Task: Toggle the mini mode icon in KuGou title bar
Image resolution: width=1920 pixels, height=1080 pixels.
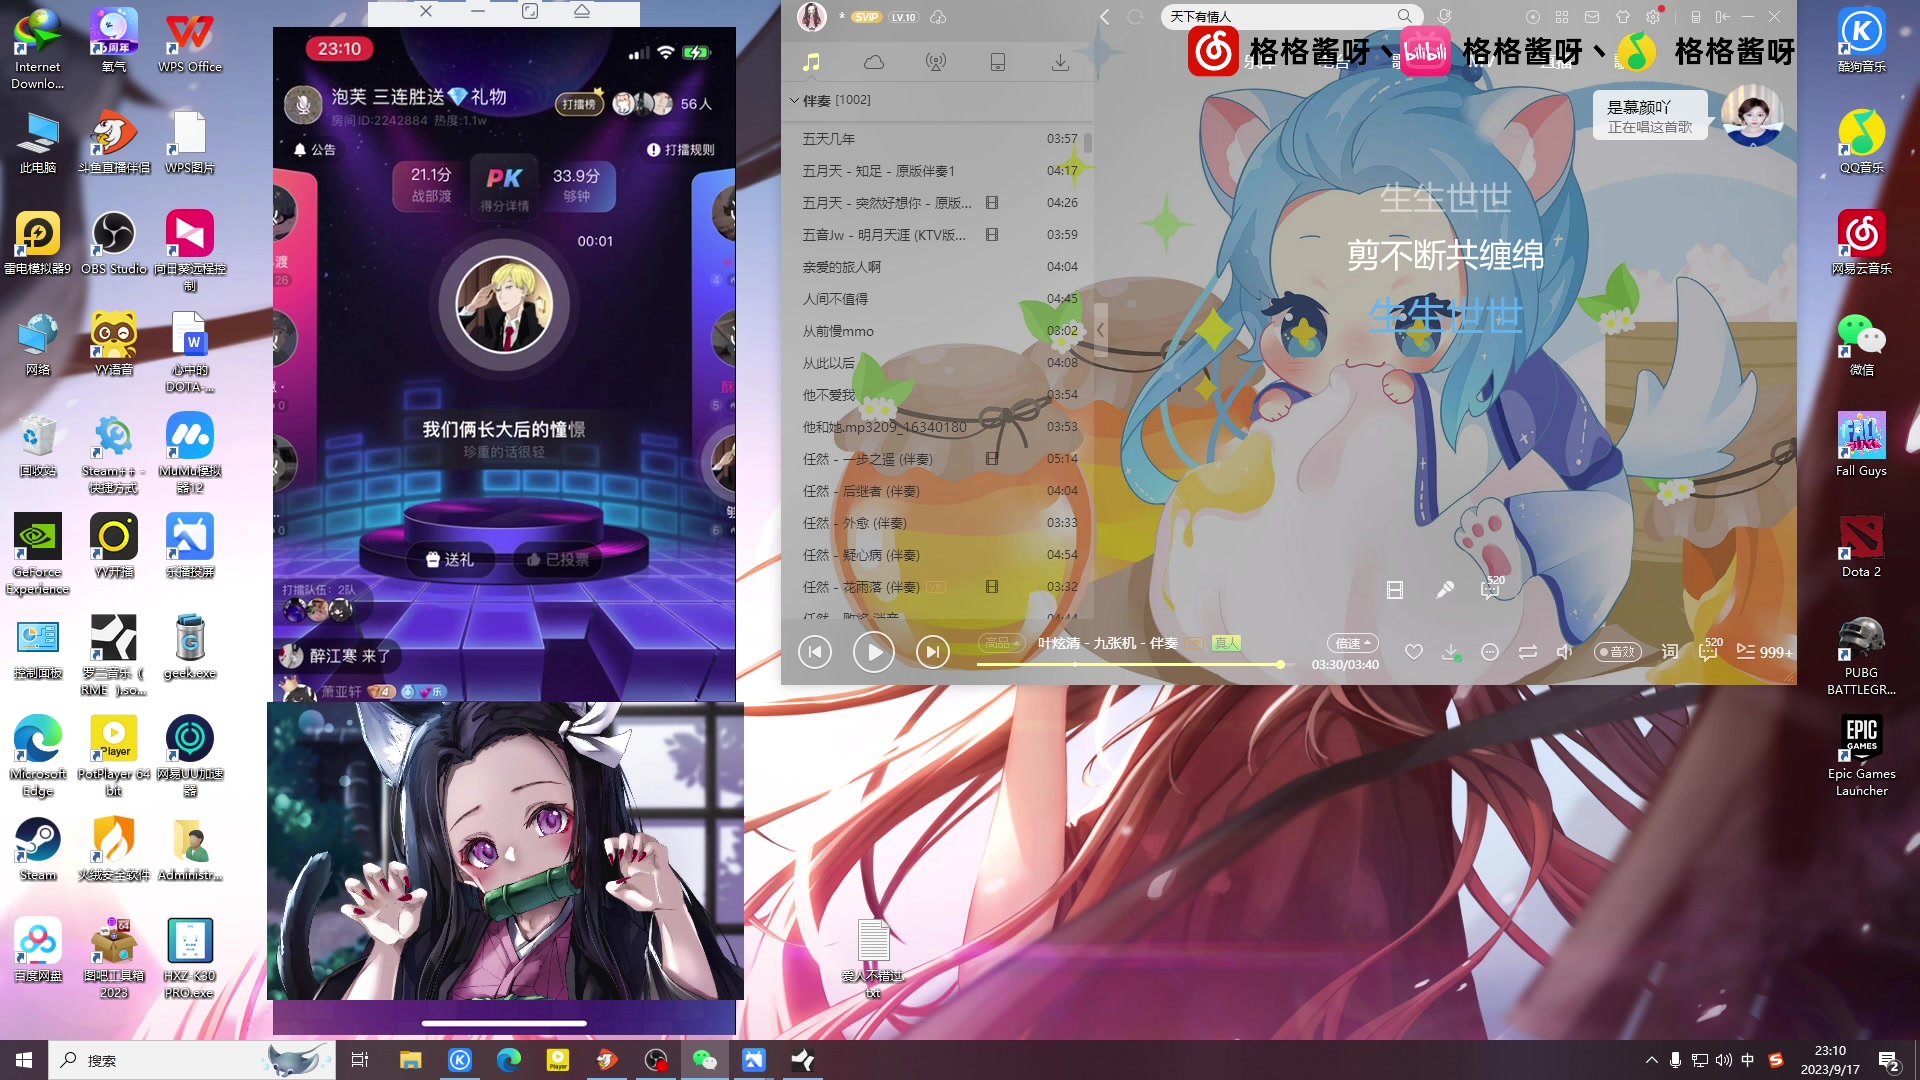Action: point(1721,17)
